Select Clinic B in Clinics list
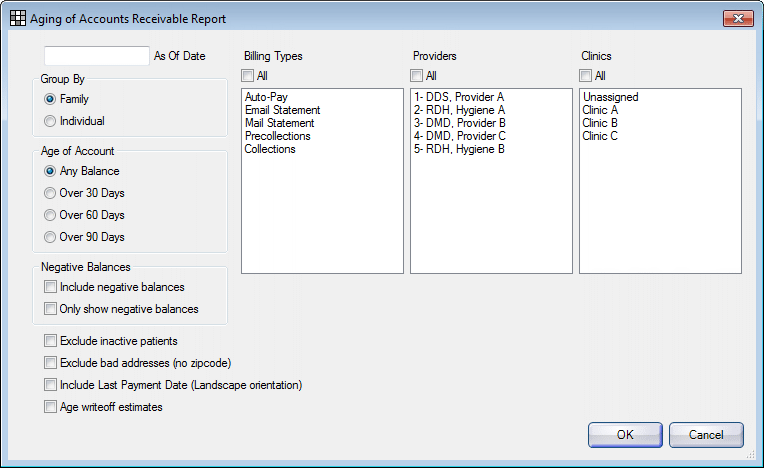The width and height of the screenshot is (764, 468). coord(660,123)
